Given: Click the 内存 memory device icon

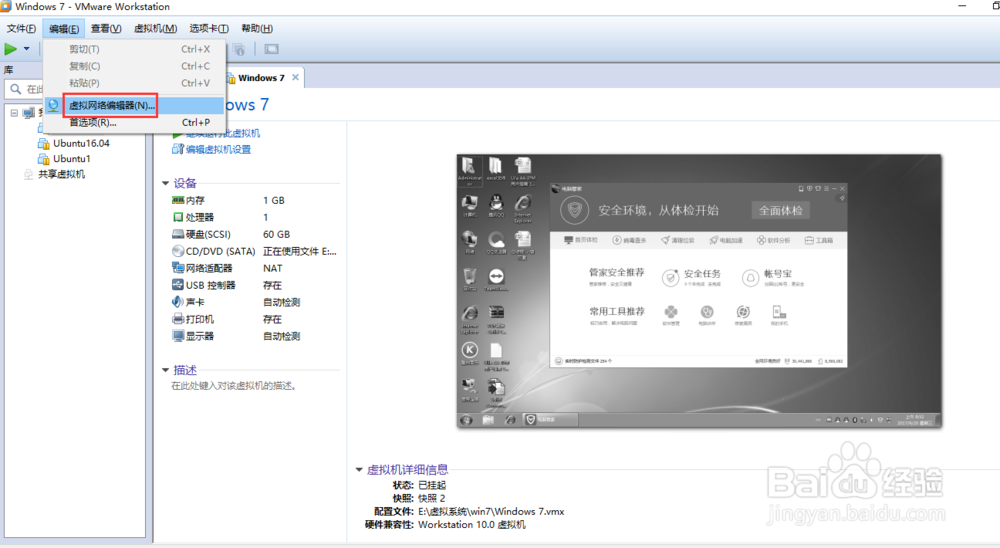Looking at the screenshot, I should (x=178, y=200).
